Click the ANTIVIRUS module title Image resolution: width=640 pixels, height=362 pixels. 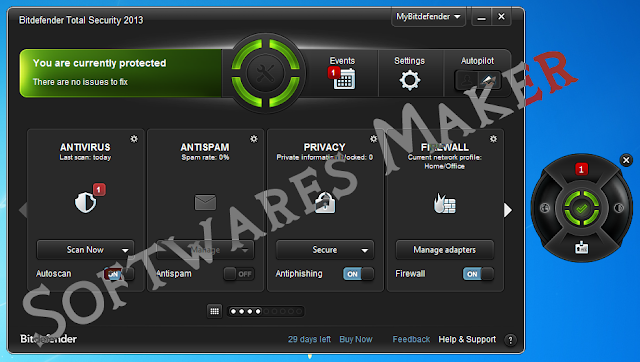[85, 147]
